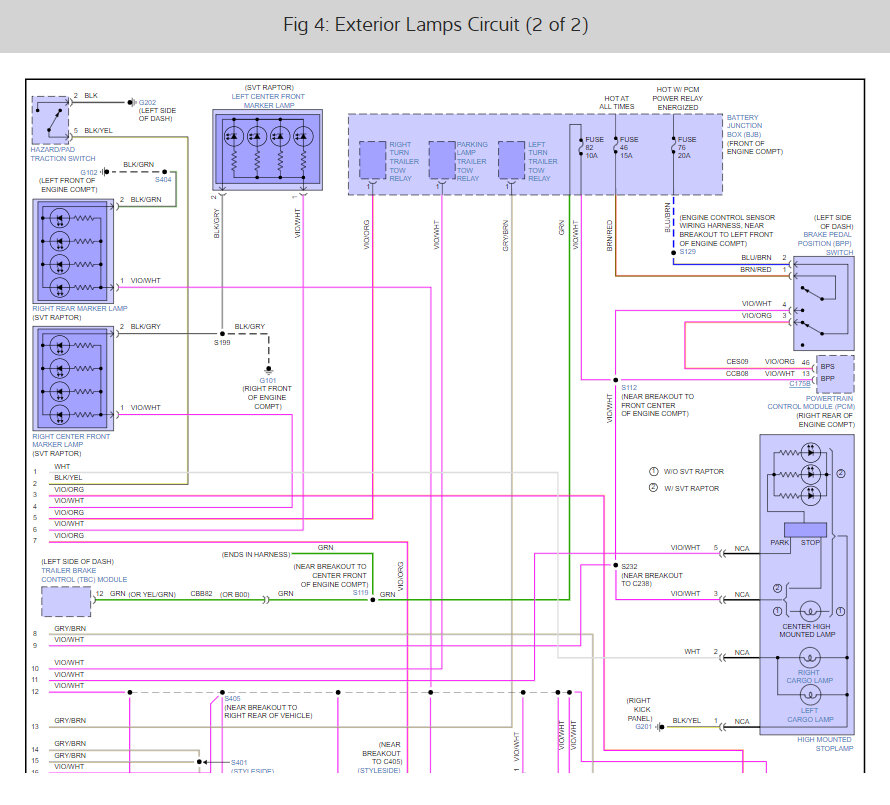Click the Fuse 82 10A symbol
Viewport: 890px width, 805px height.
coord(581,148)
